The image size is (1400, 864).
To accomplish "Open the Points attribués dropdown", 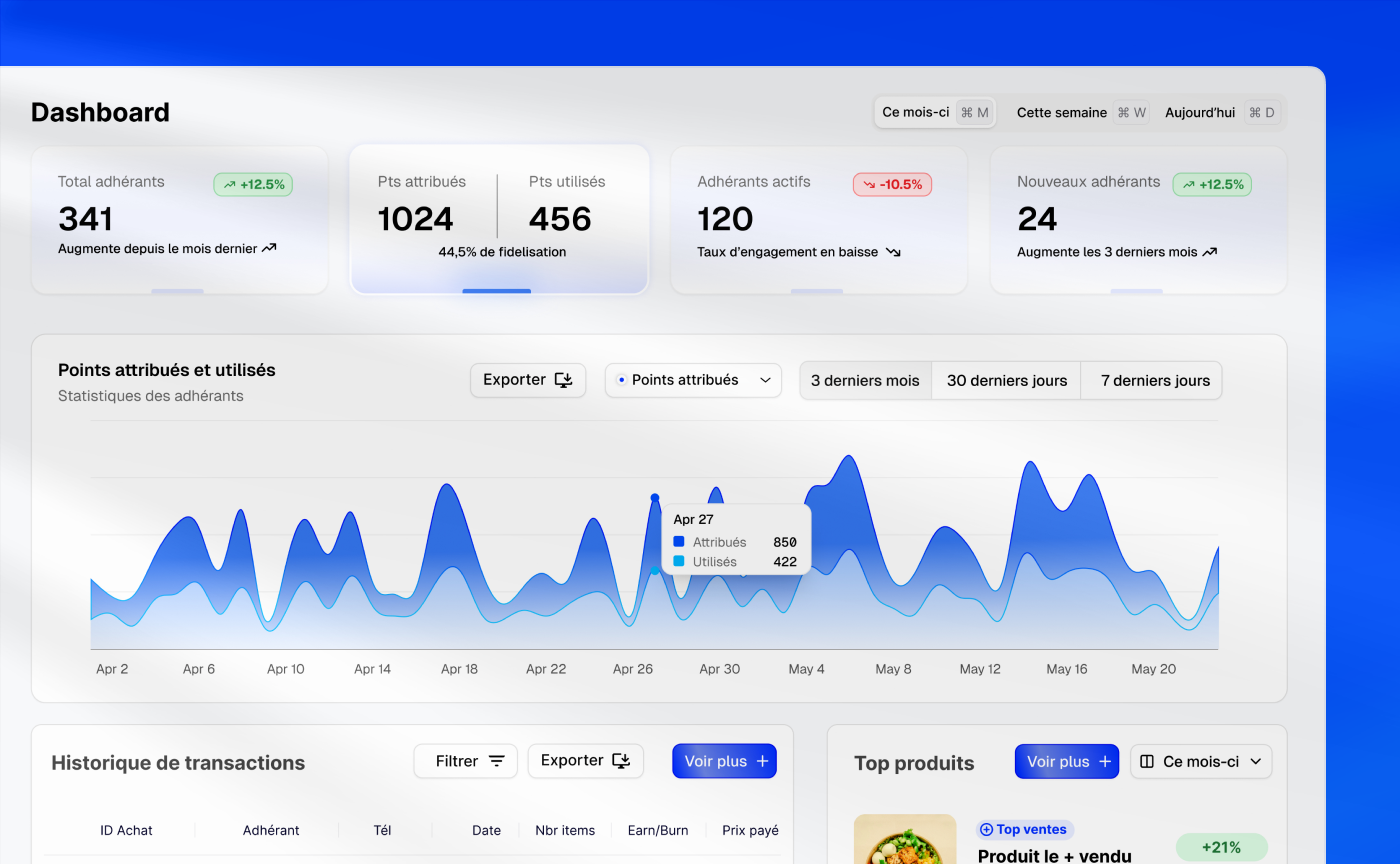I will point(693,380).
